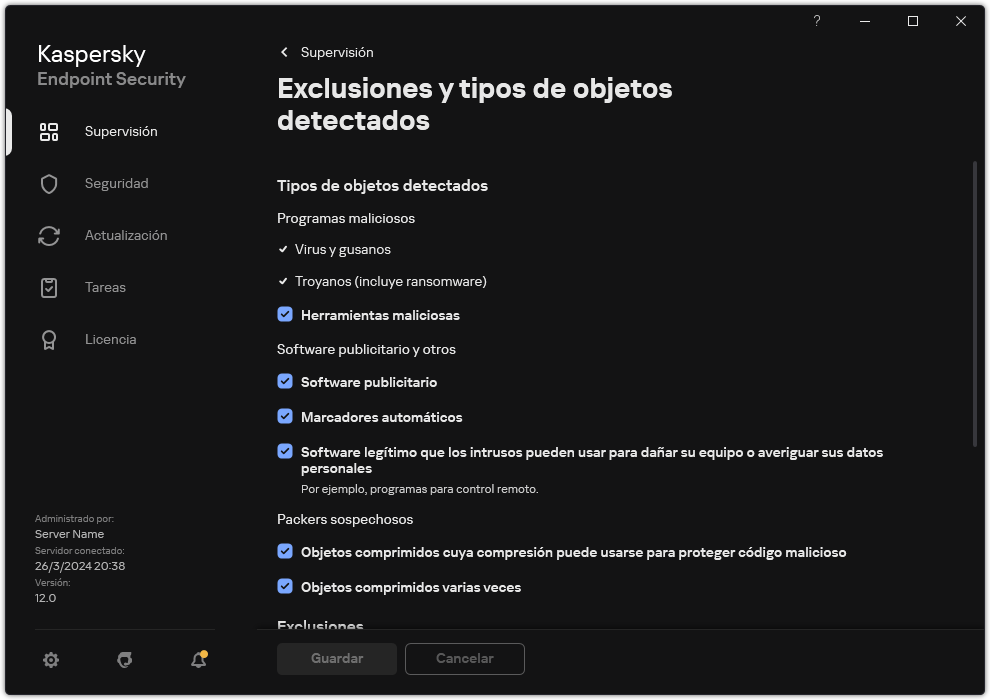Open the support Kaspersky icon
990x700 pixels.
coord(124,660)
